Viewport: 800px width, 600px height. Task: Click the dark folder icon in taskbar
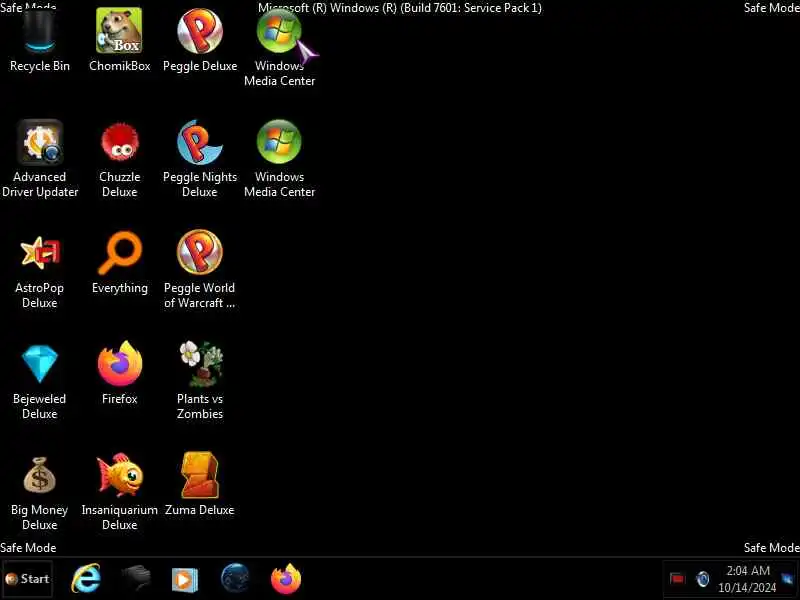pos(136,579)
